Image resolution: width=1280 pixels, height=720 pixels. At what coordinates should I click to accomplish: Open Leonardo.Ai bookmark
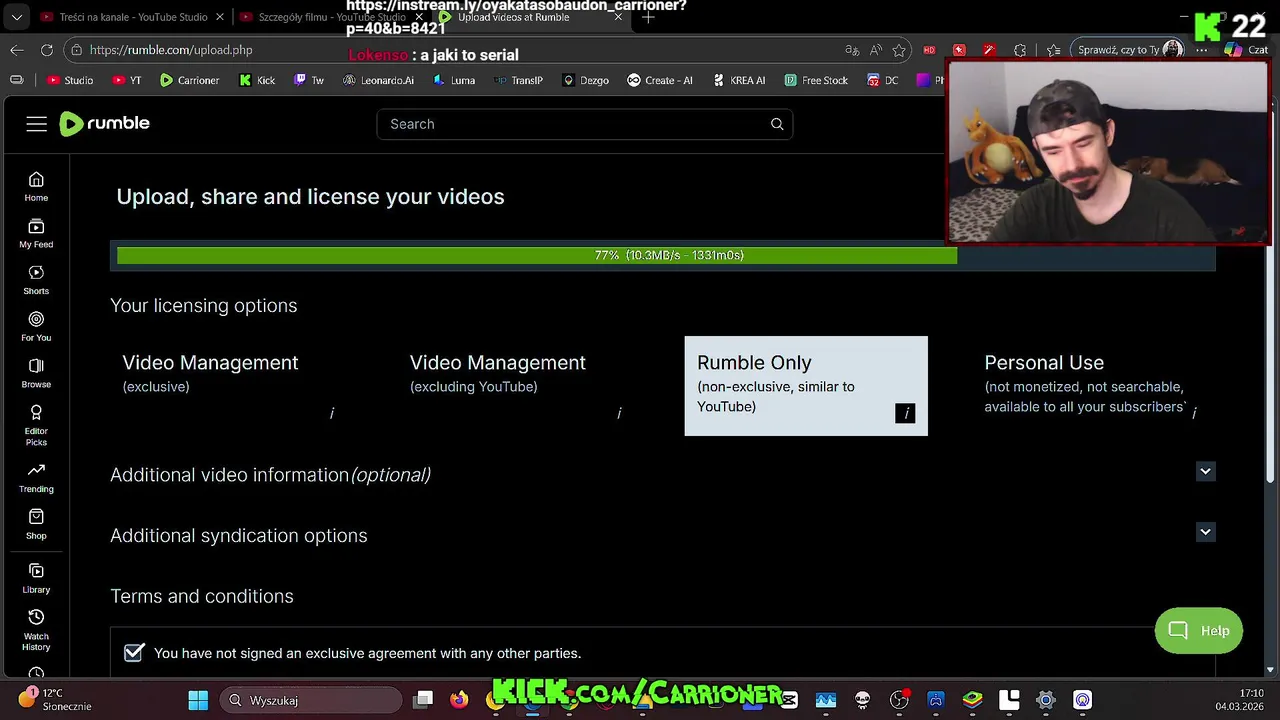click(378, 80)
